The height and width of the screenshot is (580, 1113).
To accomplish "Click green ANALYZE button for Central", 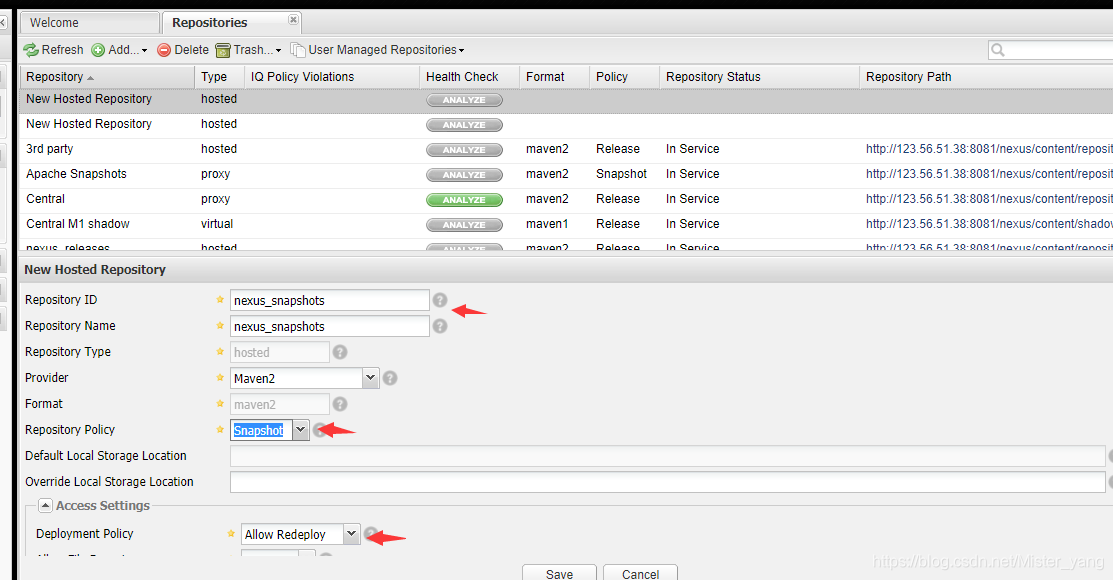I will [x=464, y=199].
